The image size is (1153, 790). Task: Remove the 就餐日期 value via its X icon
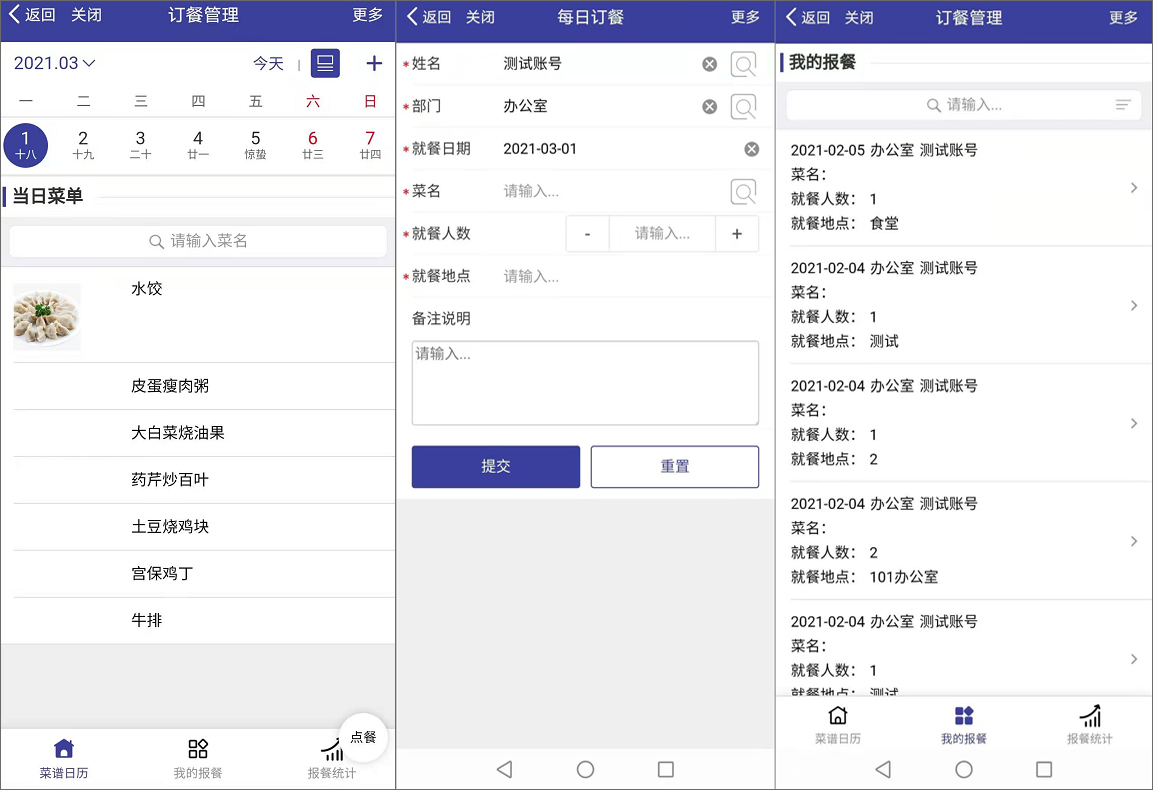(x=752, y=148)
